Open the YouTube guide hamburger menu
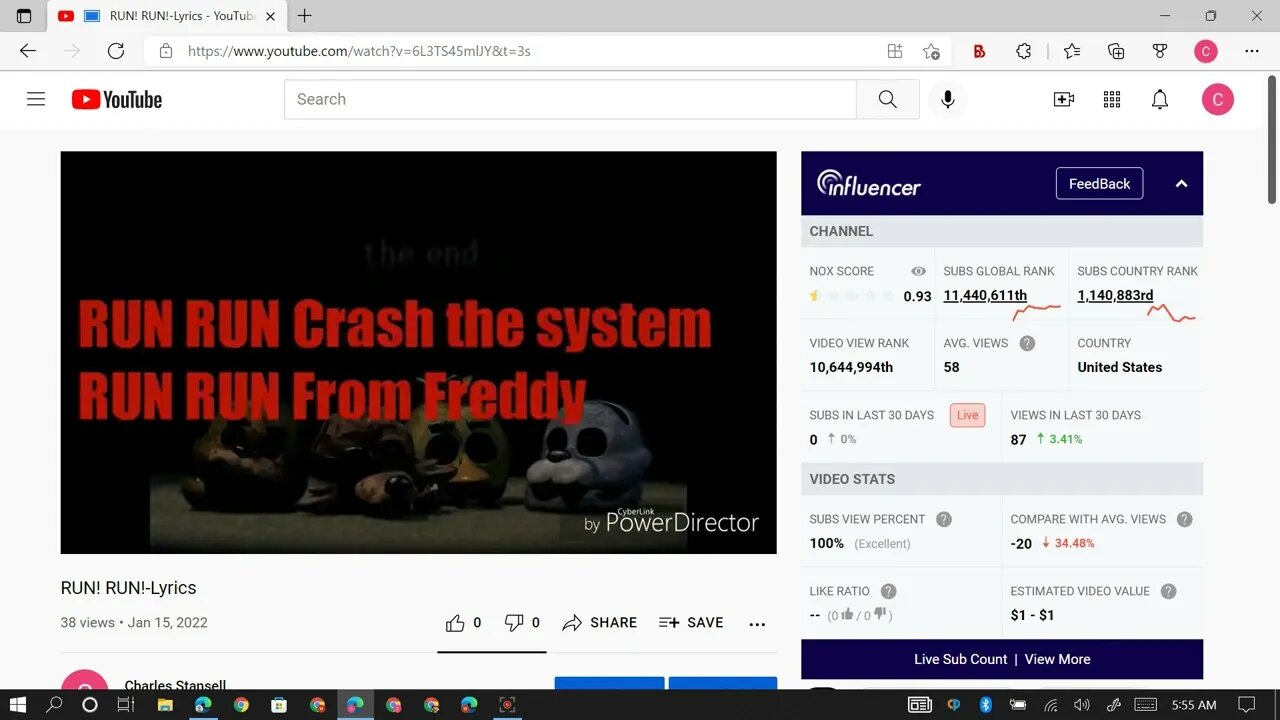Image resolution: width=1280 pixels, height=720 pixels. pos(36,99)
